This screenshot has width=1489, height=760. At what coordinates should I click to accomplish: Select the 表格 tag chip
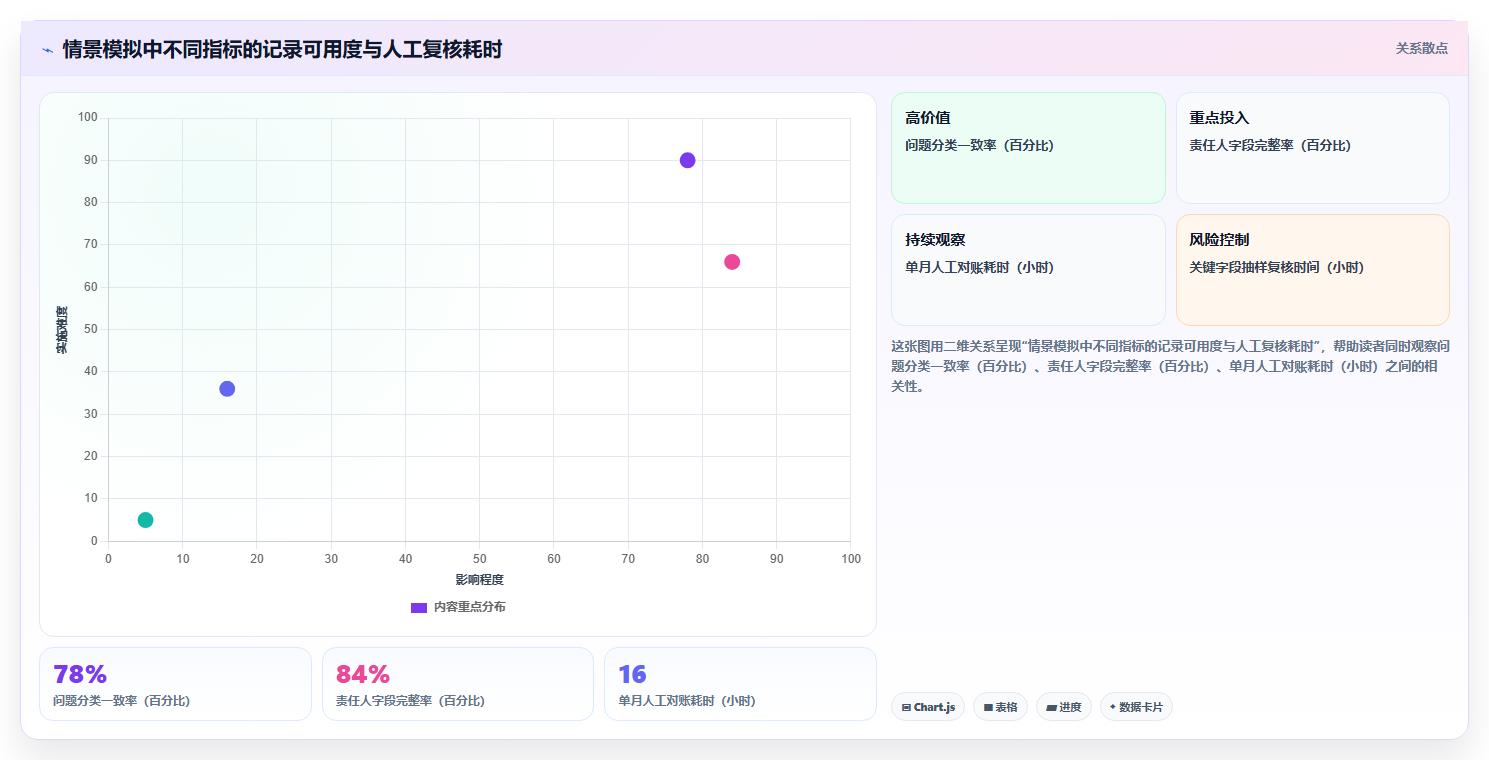1000,707
